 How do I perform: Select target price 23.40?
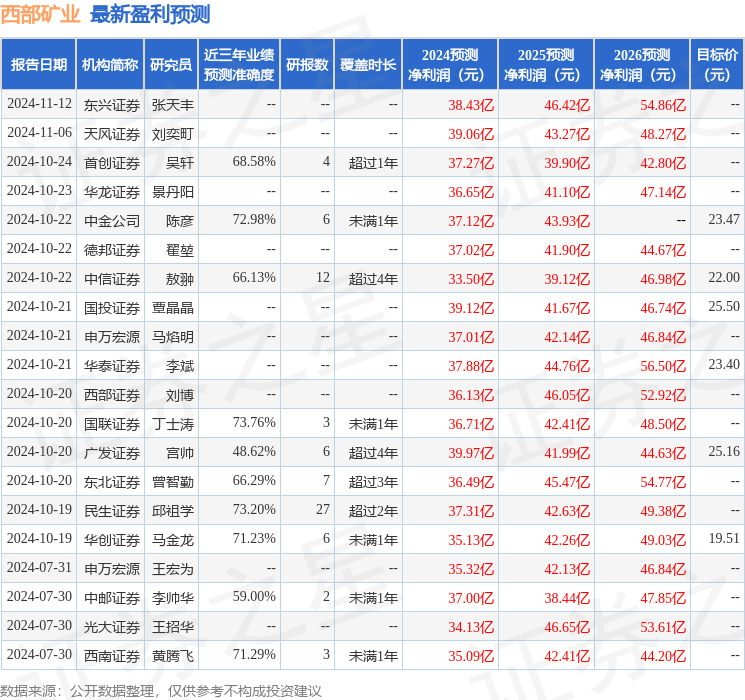click(x=724, y=364)
